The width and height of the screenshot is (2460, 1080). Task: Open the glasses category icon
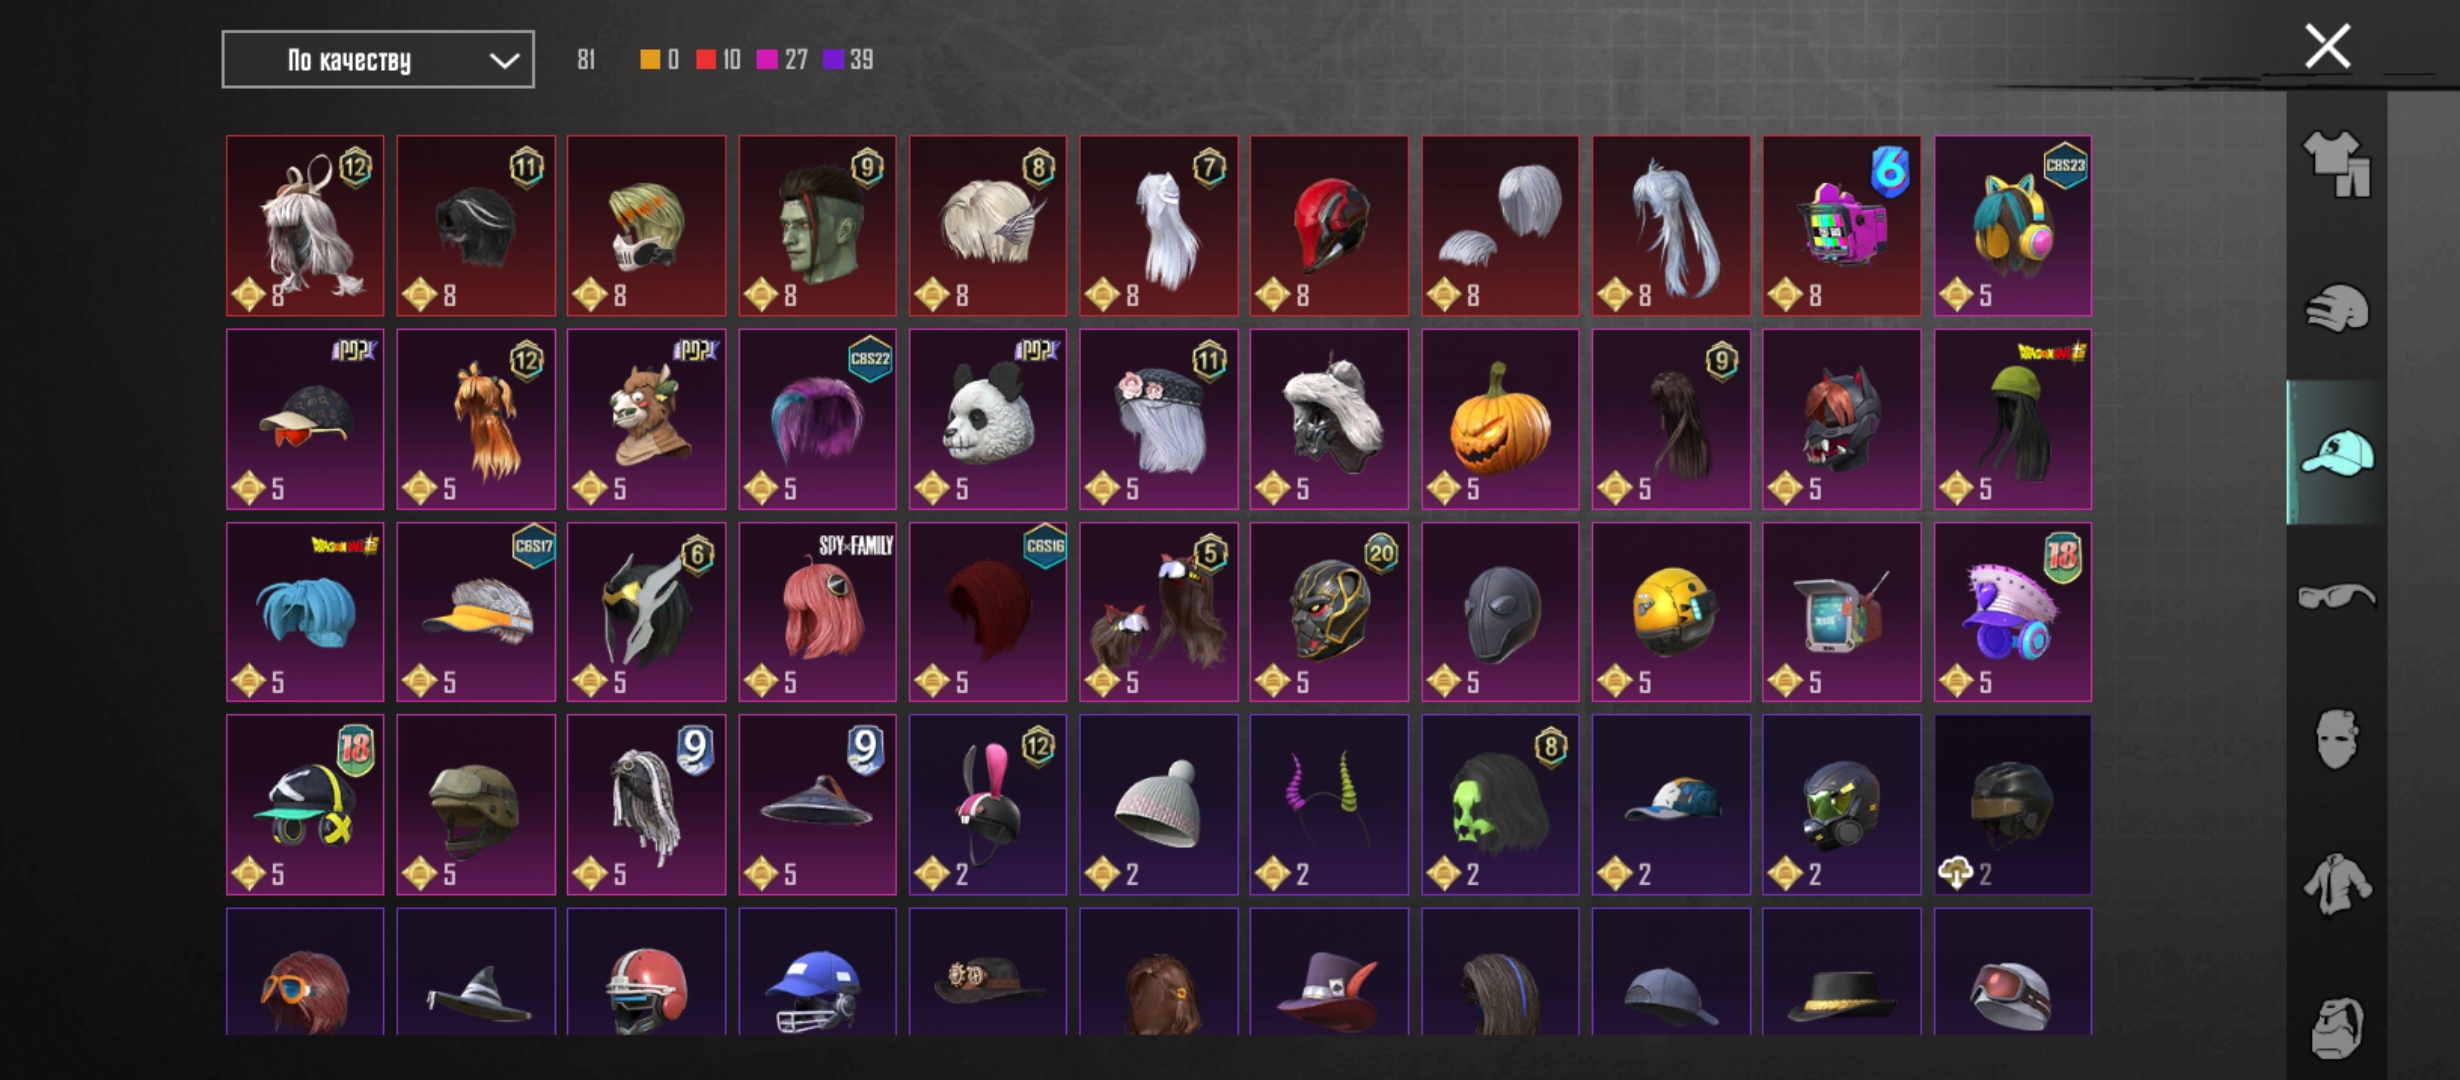click(x=2337, y=597)
